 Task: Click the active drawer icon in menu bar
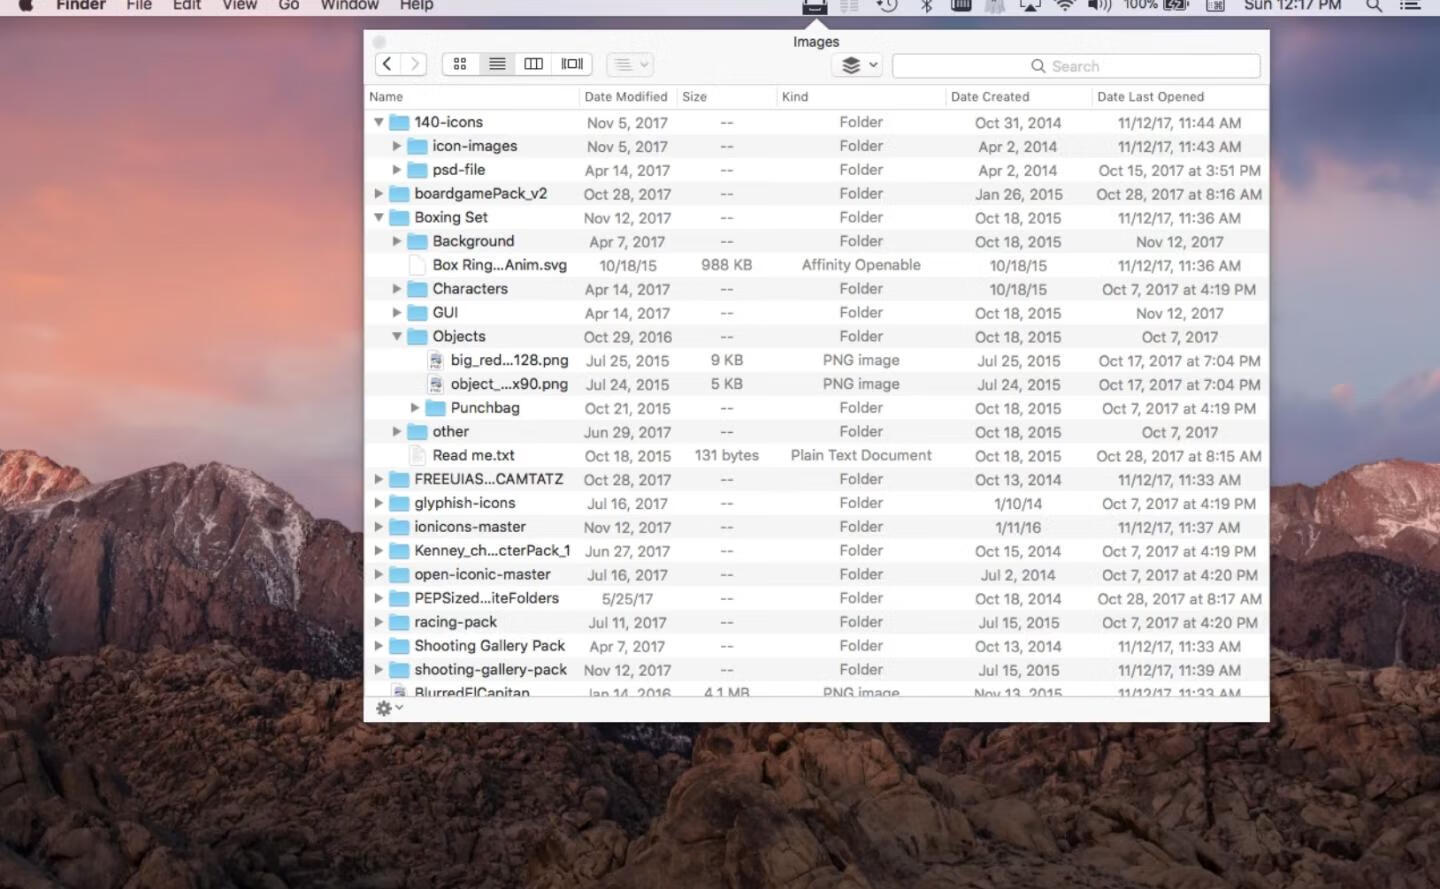[x=815, y=6]
